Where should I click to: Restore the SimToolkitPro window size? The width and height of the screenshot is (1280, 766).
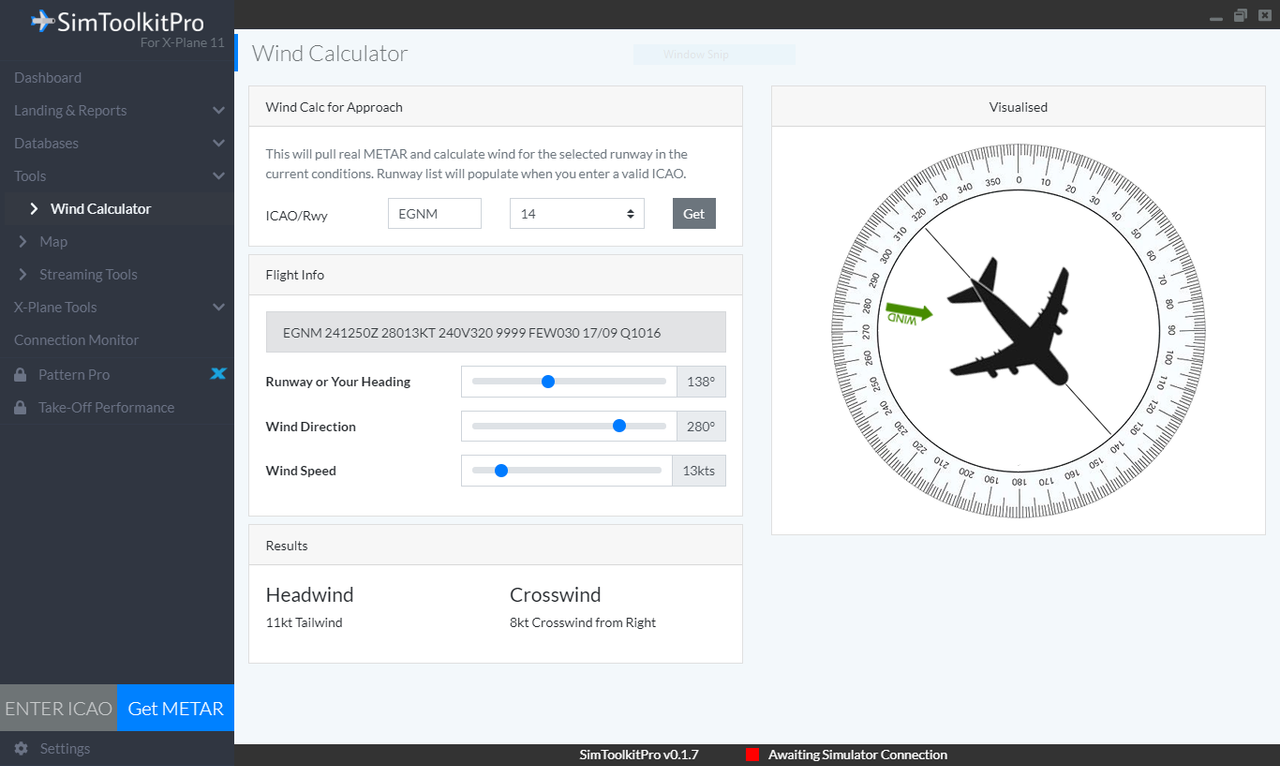1241,15
